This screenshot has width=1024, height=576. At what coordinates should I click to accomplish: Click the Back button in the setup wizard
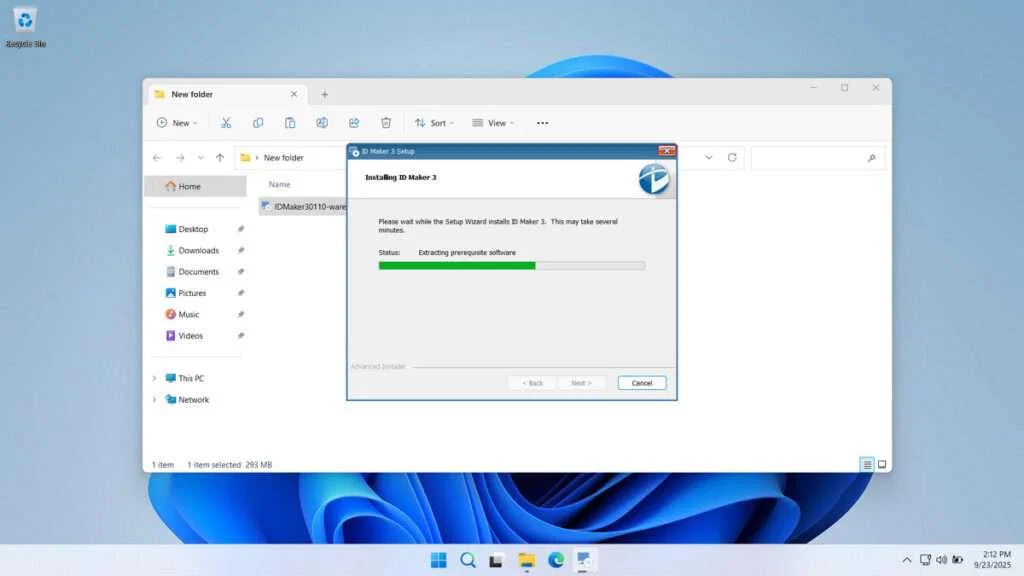pyautogui.click(x=532, y=382)
